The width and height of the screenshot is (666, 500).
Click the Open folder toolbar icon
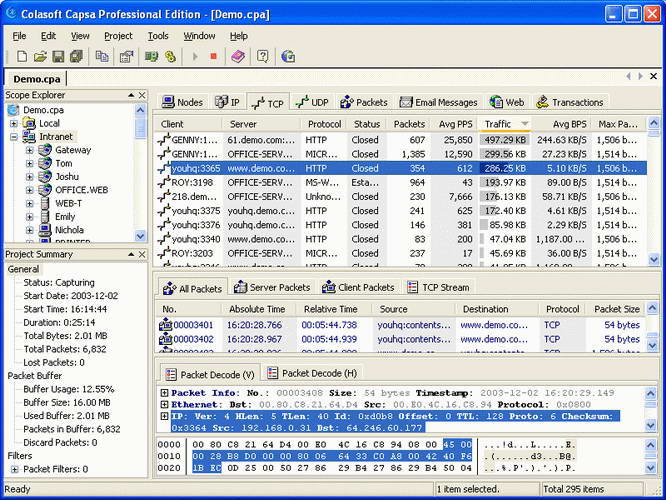40,56
